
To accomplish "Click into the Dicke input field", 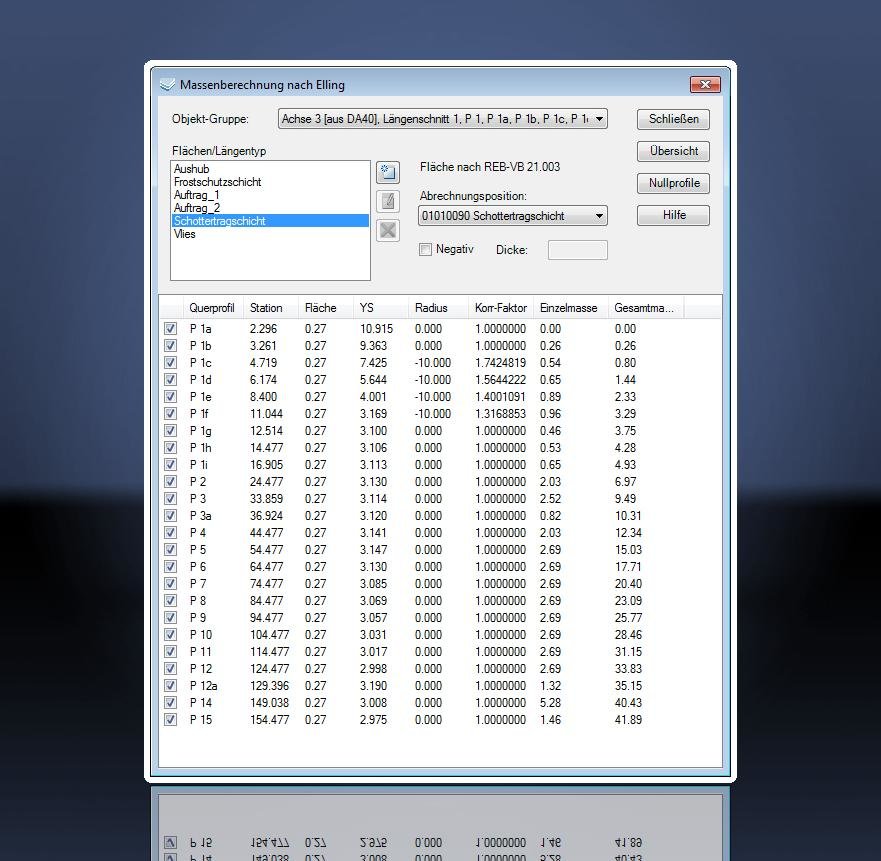I will tap(578, 250).
